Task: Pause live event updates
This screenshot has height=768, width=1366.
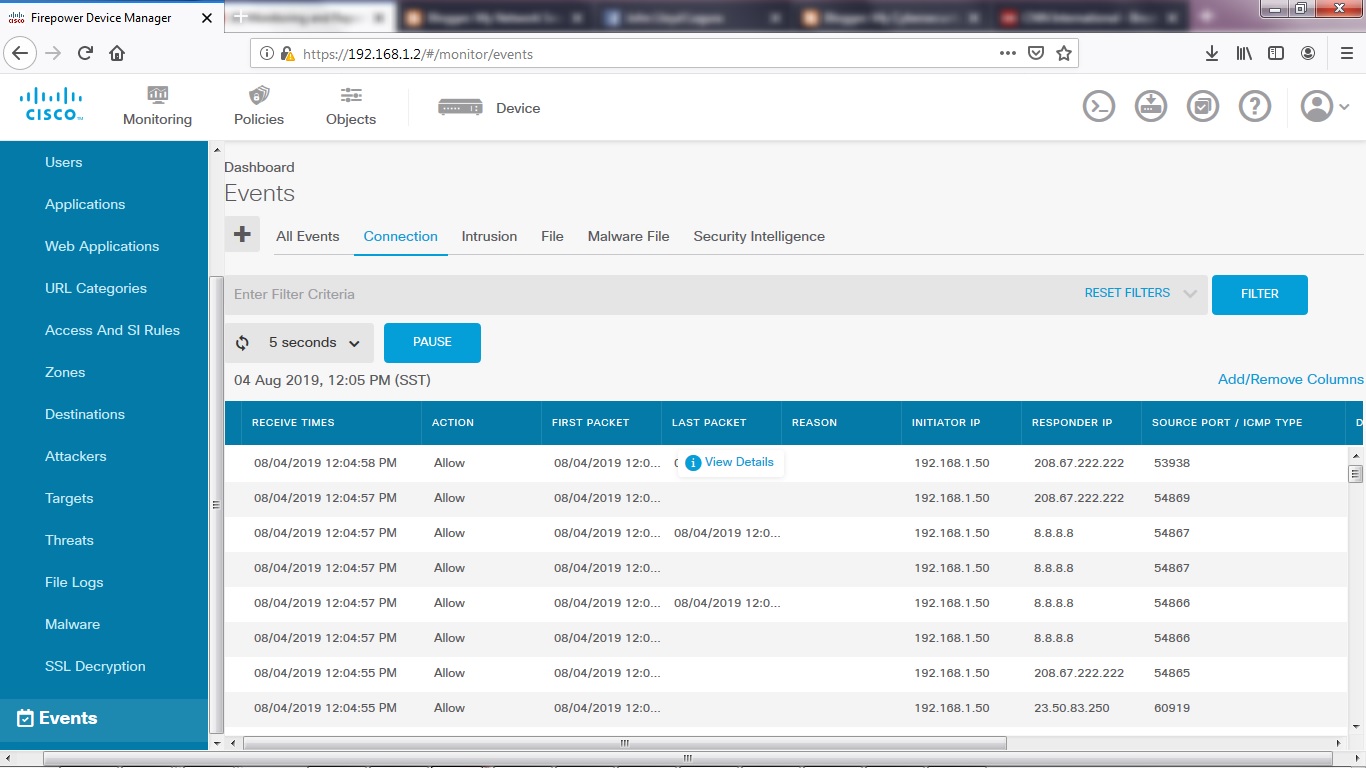Action: (x=432, y=342)
